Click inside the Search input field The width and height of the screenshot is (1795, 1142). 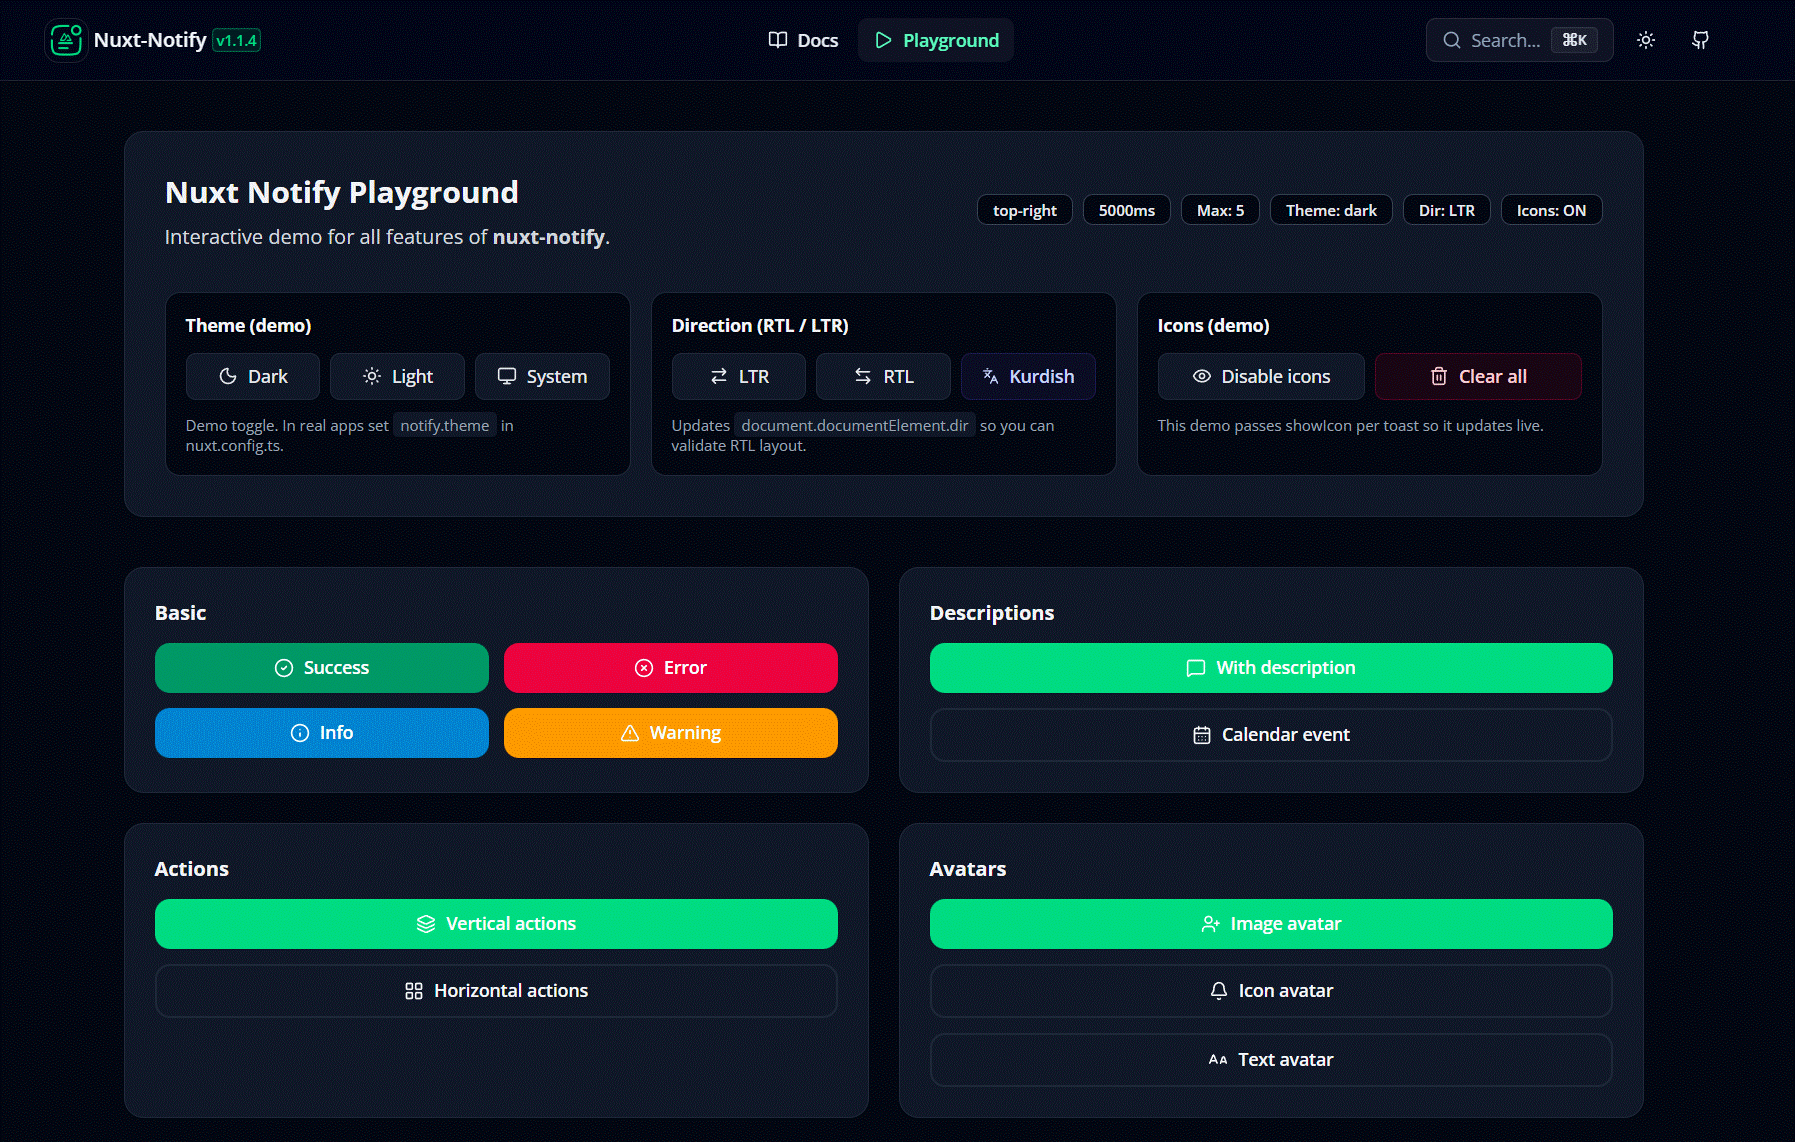(1510, 40)
